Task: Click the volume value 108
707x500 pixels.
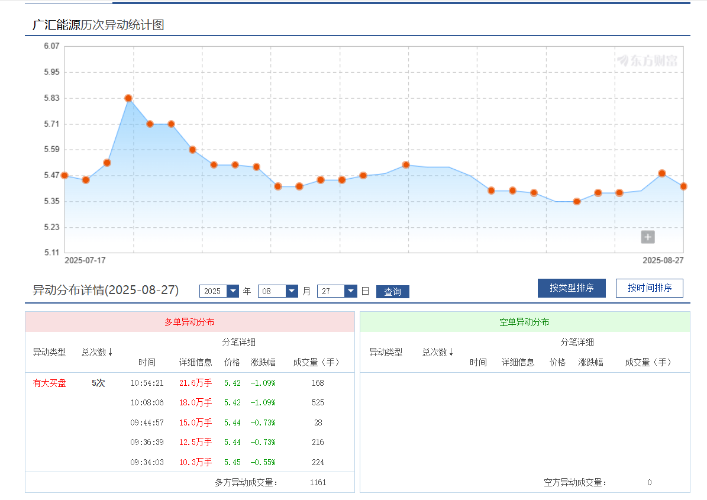Action: click(317, 383)
